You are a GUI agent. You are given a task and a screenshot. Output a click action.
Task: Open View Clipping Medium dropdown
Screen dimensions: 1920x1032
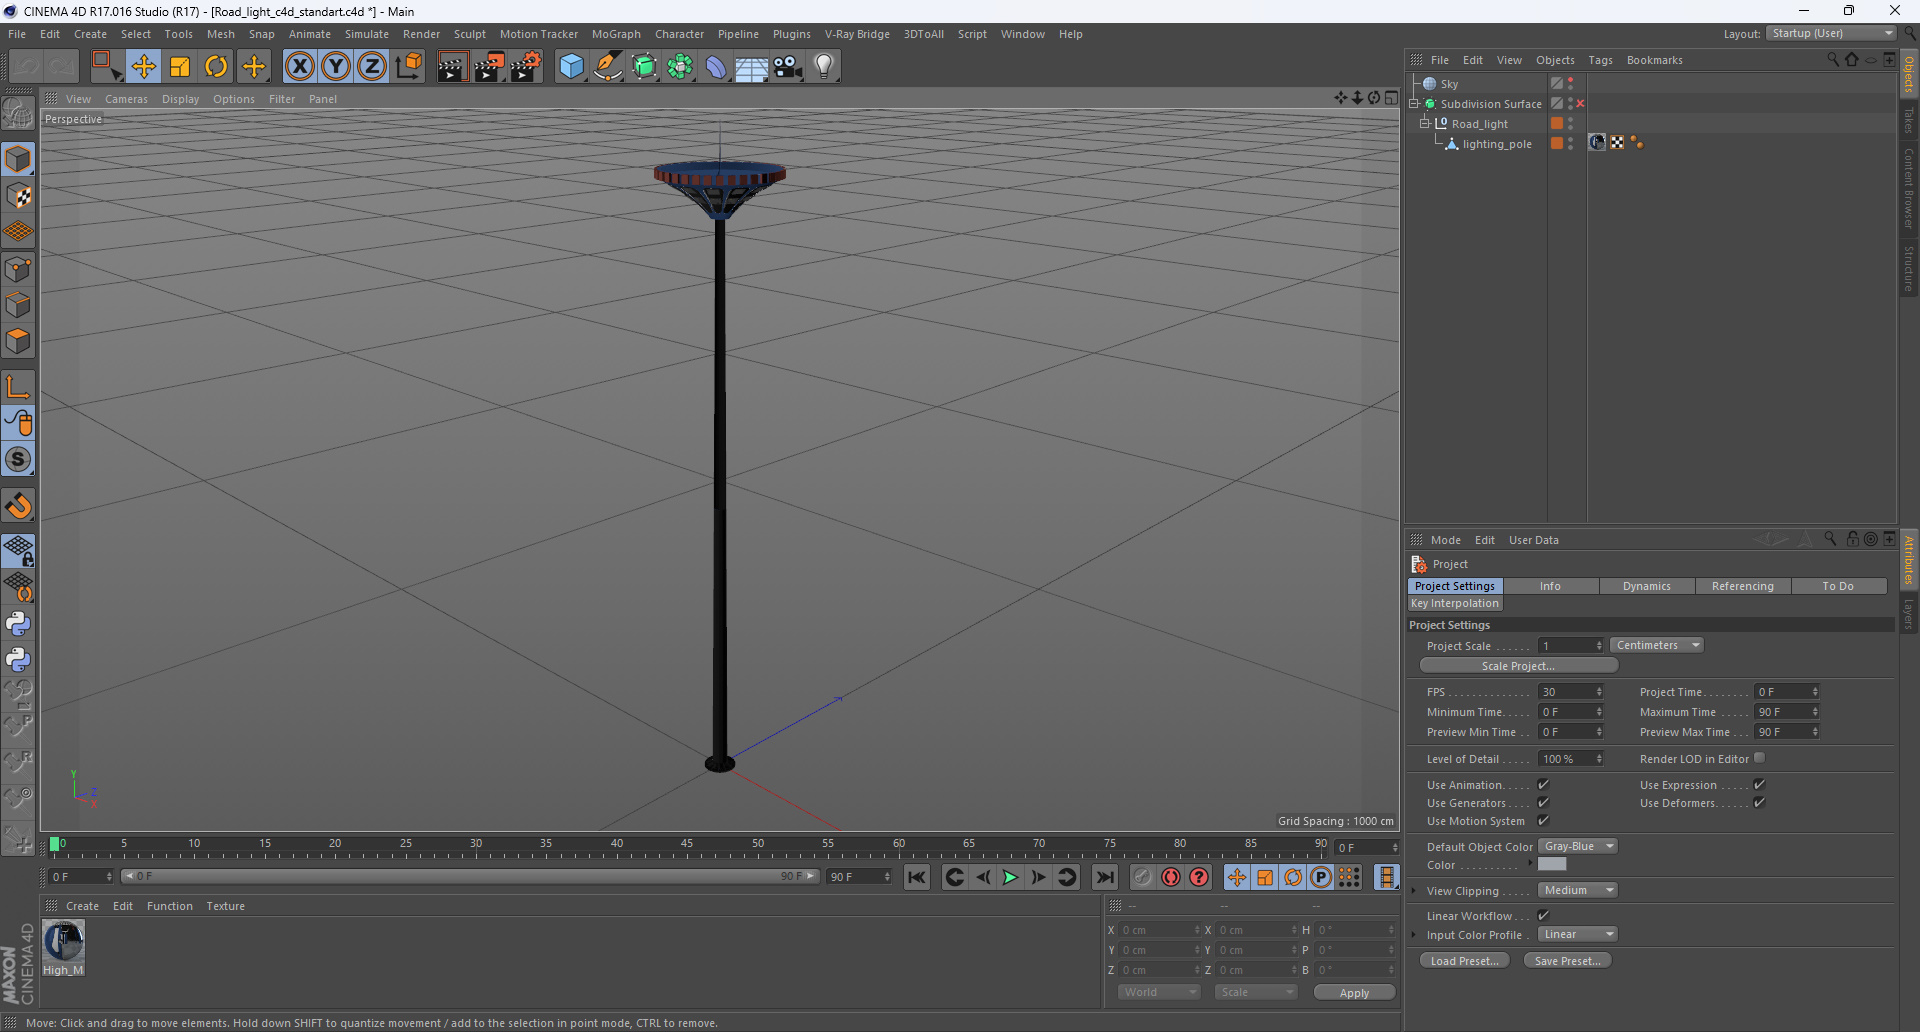pos(1578,890)
